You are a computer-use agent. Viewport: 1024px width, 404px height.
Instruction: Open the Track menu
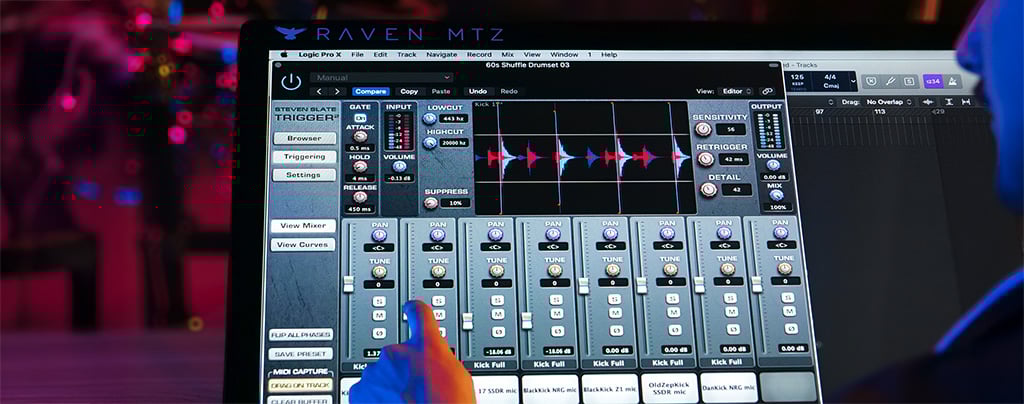coord(406,55)
